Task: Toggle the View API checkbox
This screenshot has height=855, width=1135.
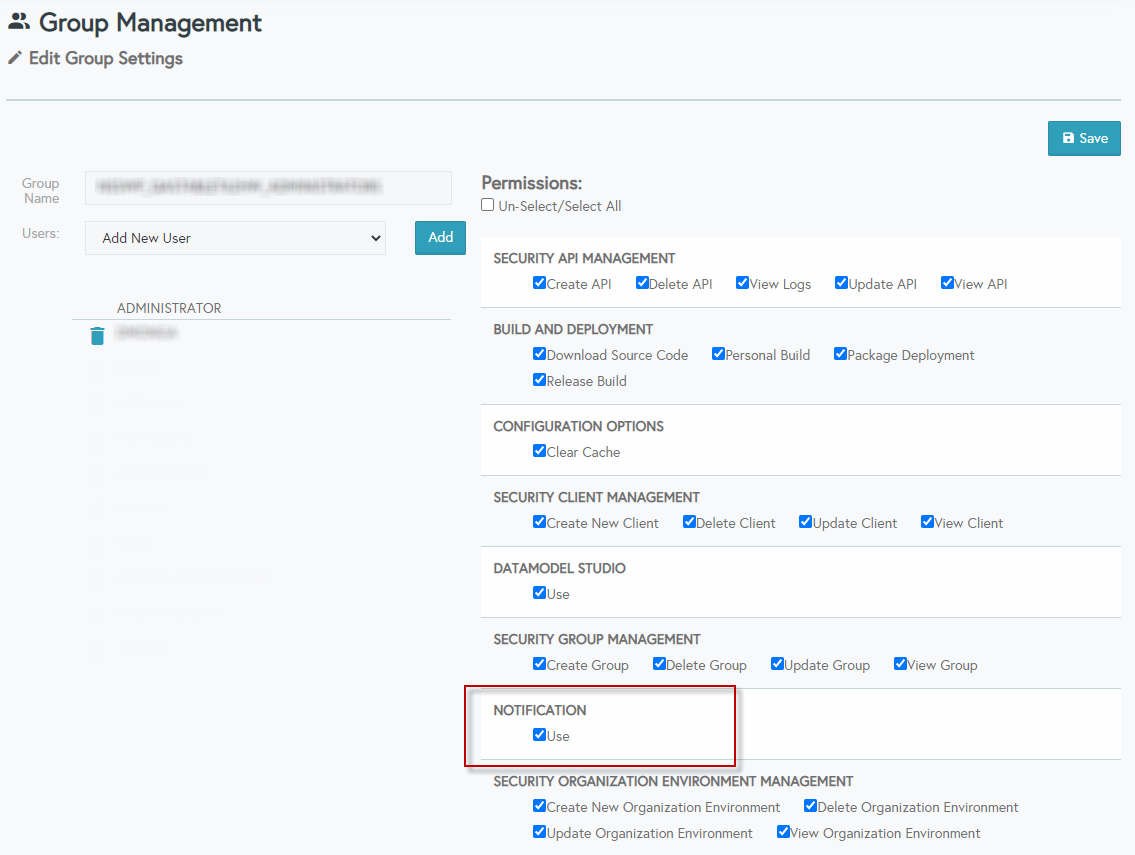Action: coord(947,282)
